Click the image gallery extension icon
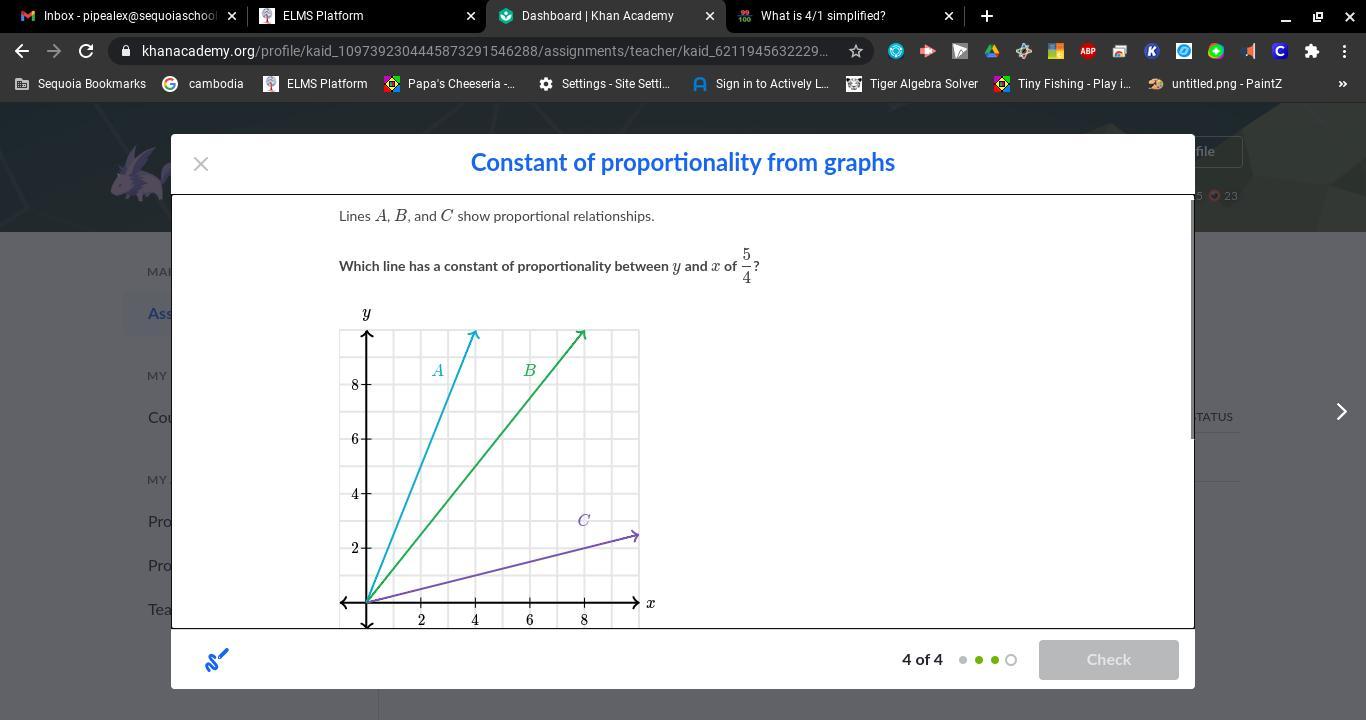 click(1120, 51)
